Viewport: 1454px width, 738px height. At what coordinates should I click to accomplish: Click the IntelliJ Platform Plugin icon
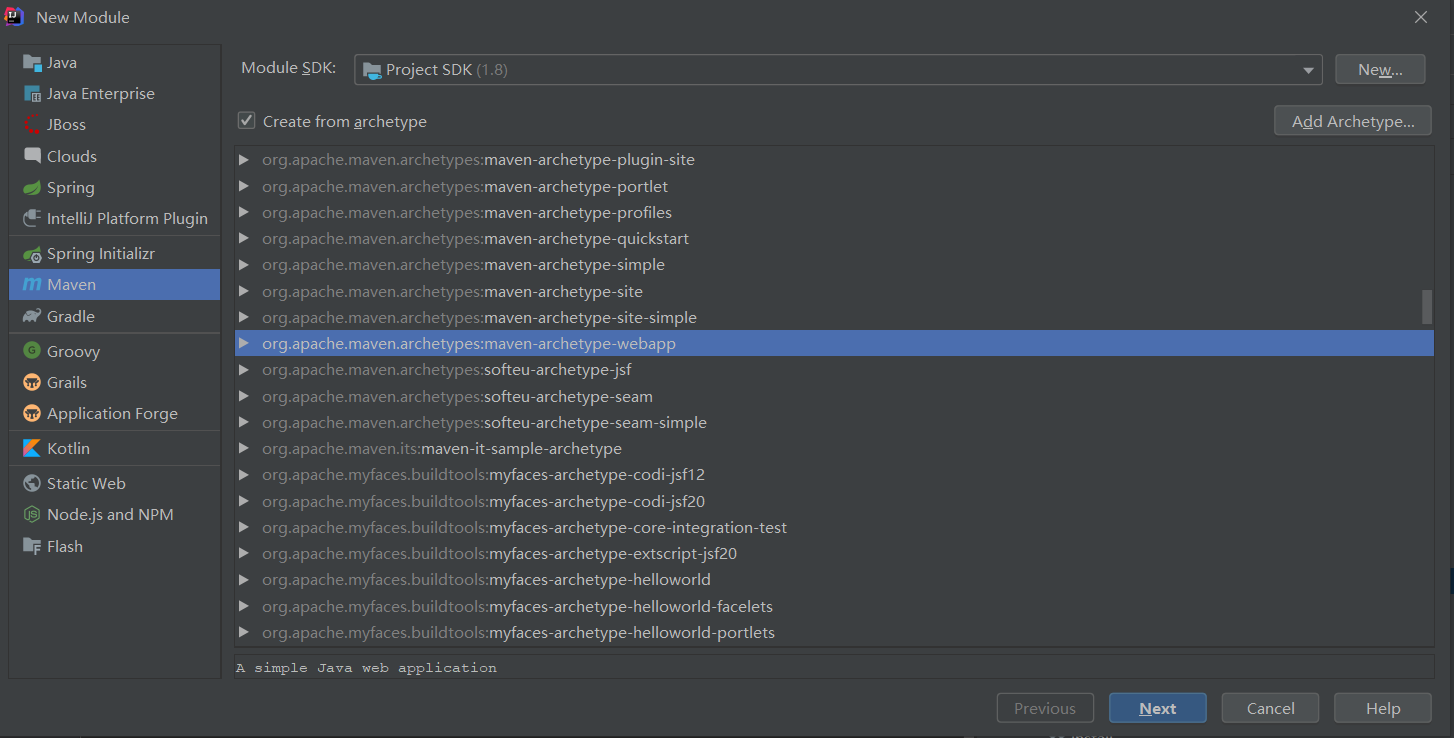32,218
